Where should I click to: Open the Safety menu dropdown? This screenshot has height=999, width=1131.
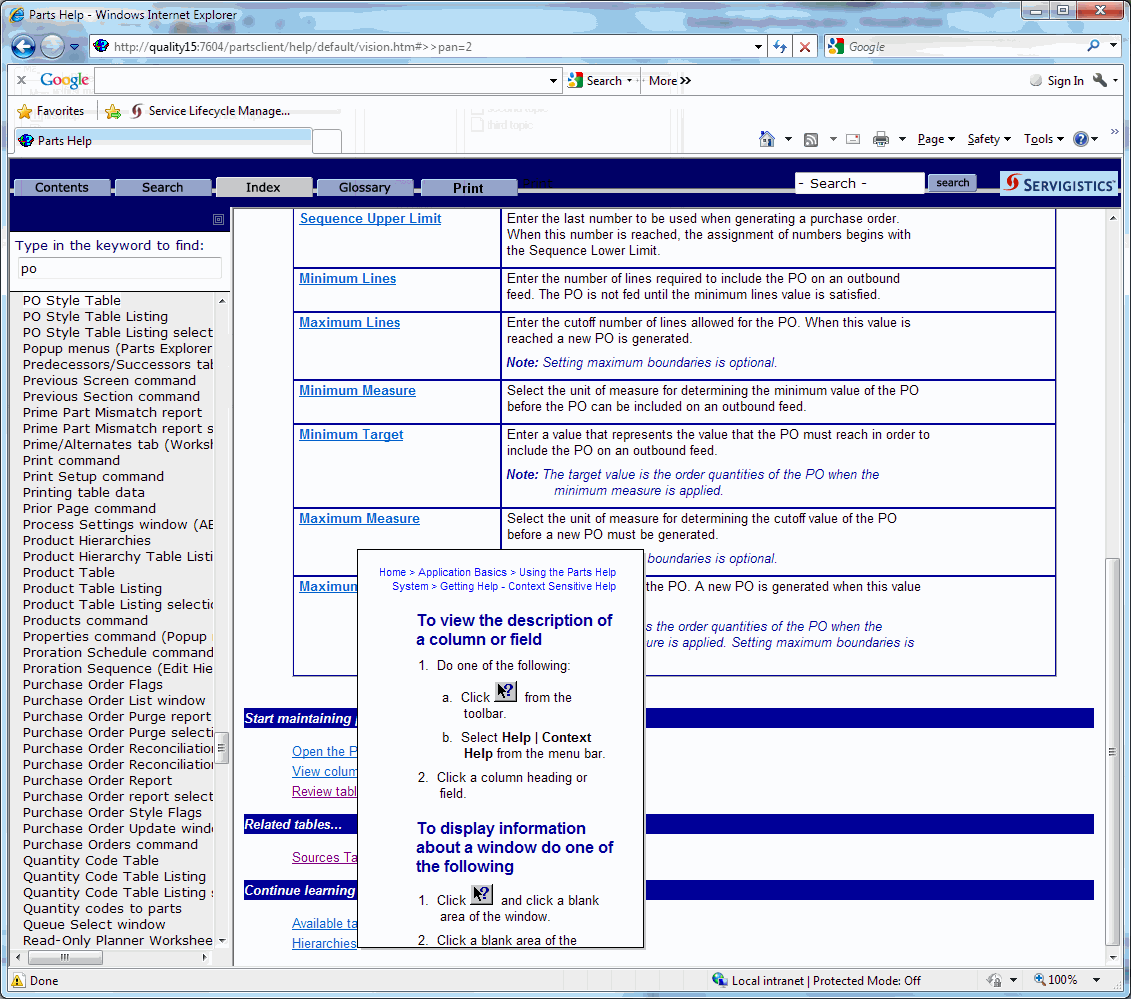point(989,139)
